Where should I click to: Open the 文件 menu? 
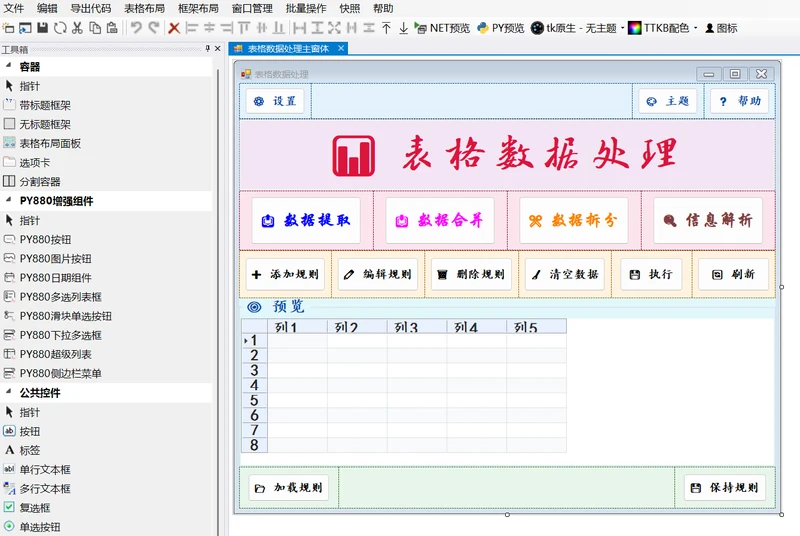14,8
